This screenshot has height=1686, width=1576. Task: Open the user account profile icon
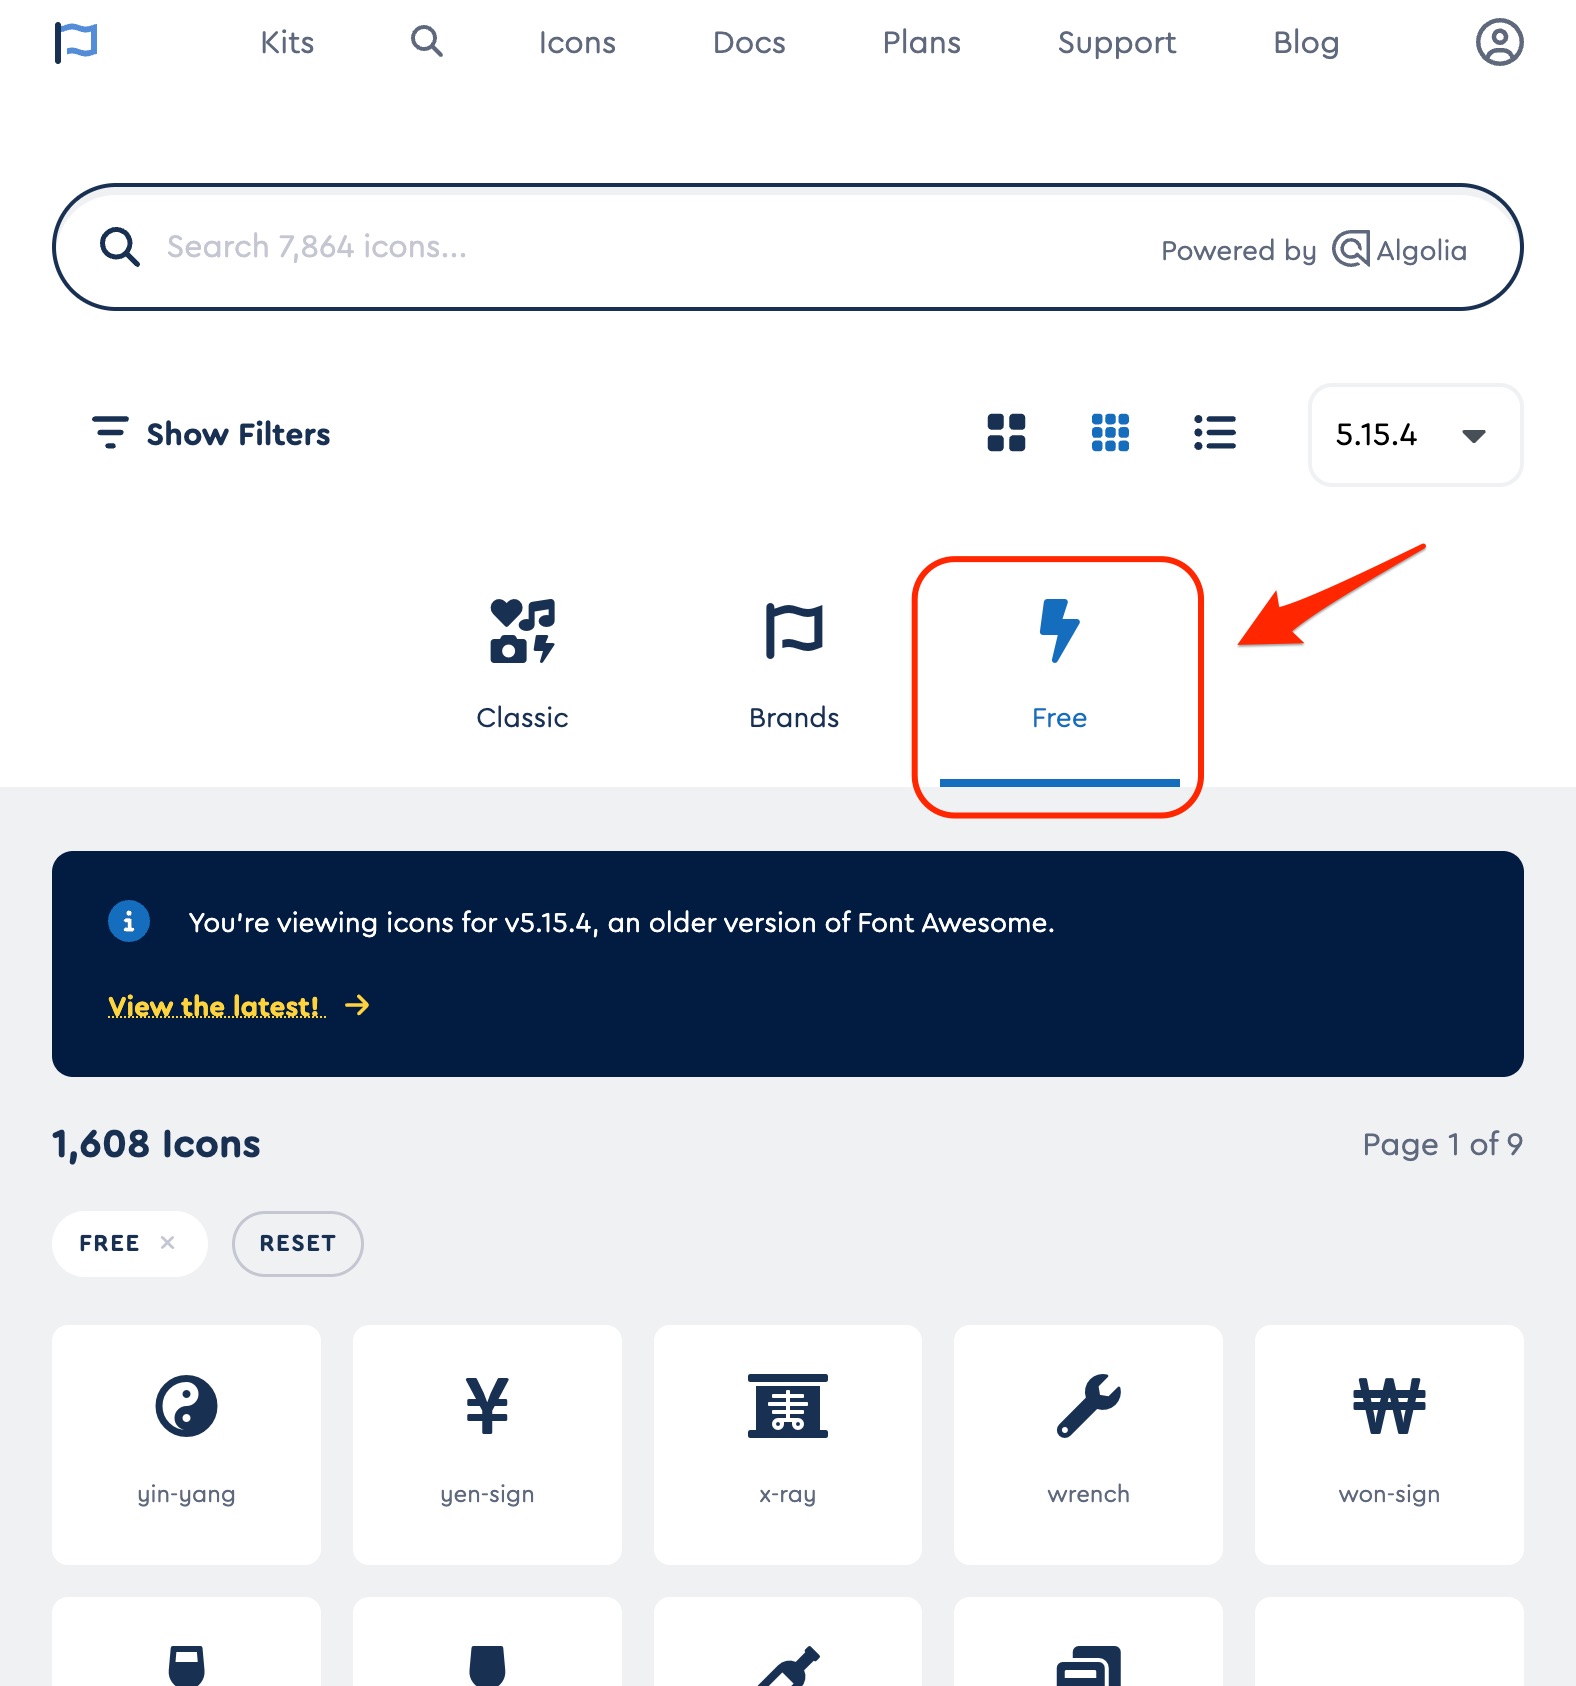tap(1499, 42)
